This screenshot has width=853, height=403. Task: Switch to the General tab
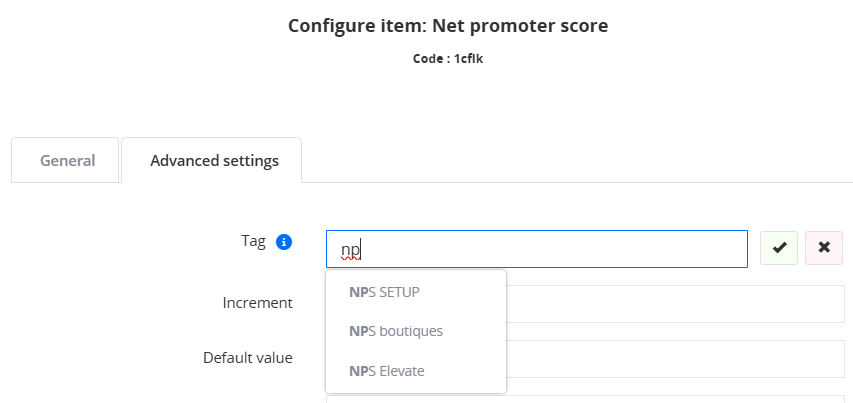pyautogui.click(x=67, y=160)
